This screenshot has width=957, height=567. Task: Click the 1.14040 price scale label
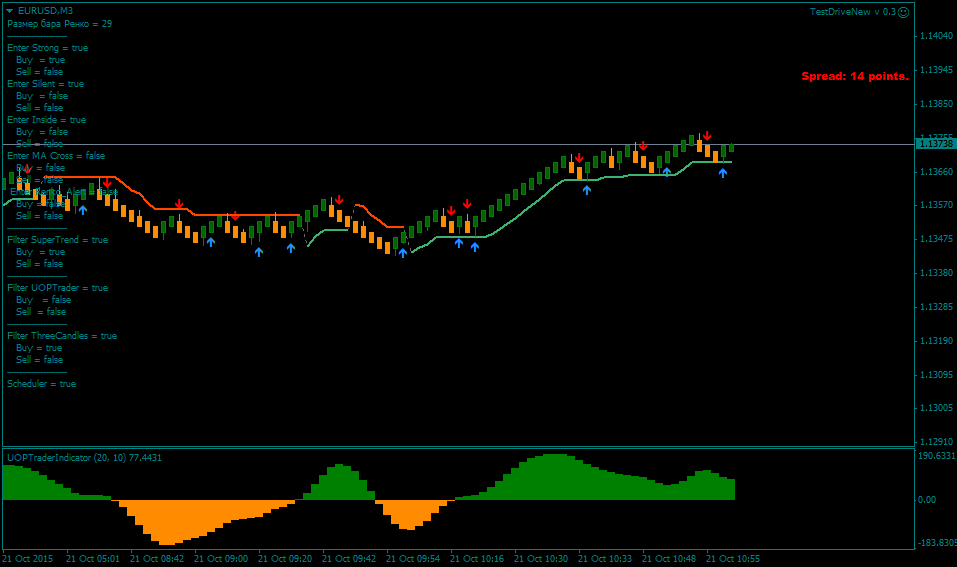click(936, 36)
